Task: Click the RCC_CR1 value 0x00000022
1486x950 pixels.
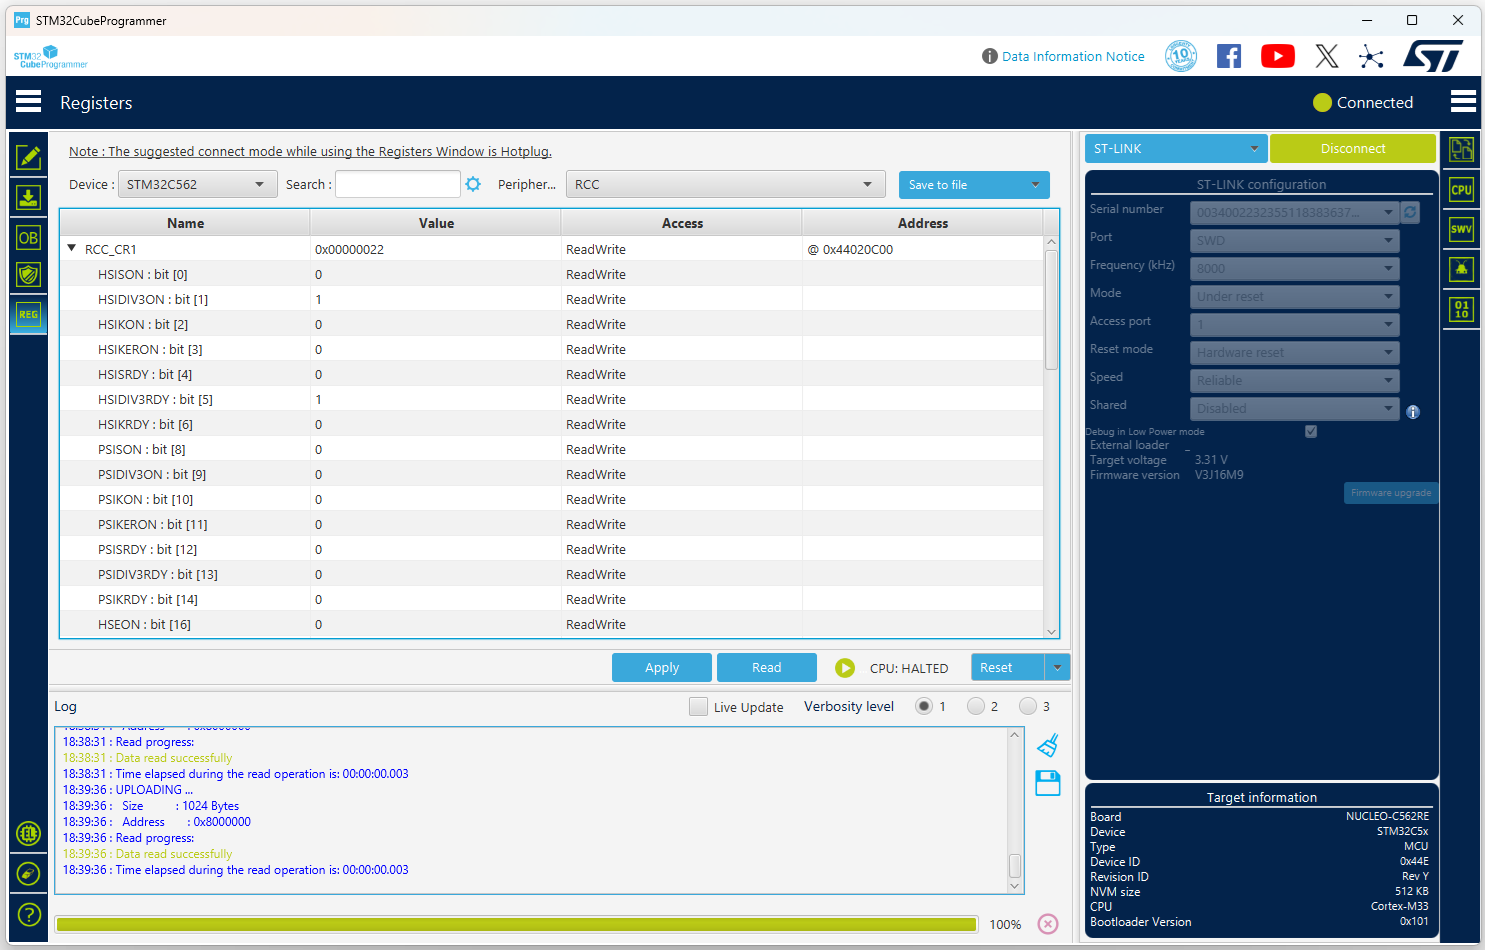Action: pyautogui.click(x=349, y=249)
